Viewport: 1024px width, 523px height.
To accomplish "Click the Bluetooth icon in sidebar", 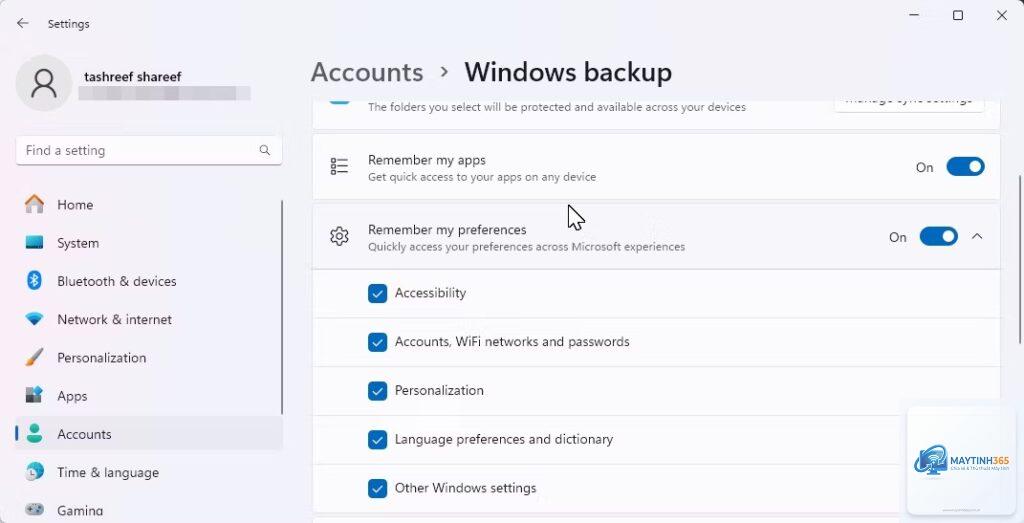I will tap(34, 281).
